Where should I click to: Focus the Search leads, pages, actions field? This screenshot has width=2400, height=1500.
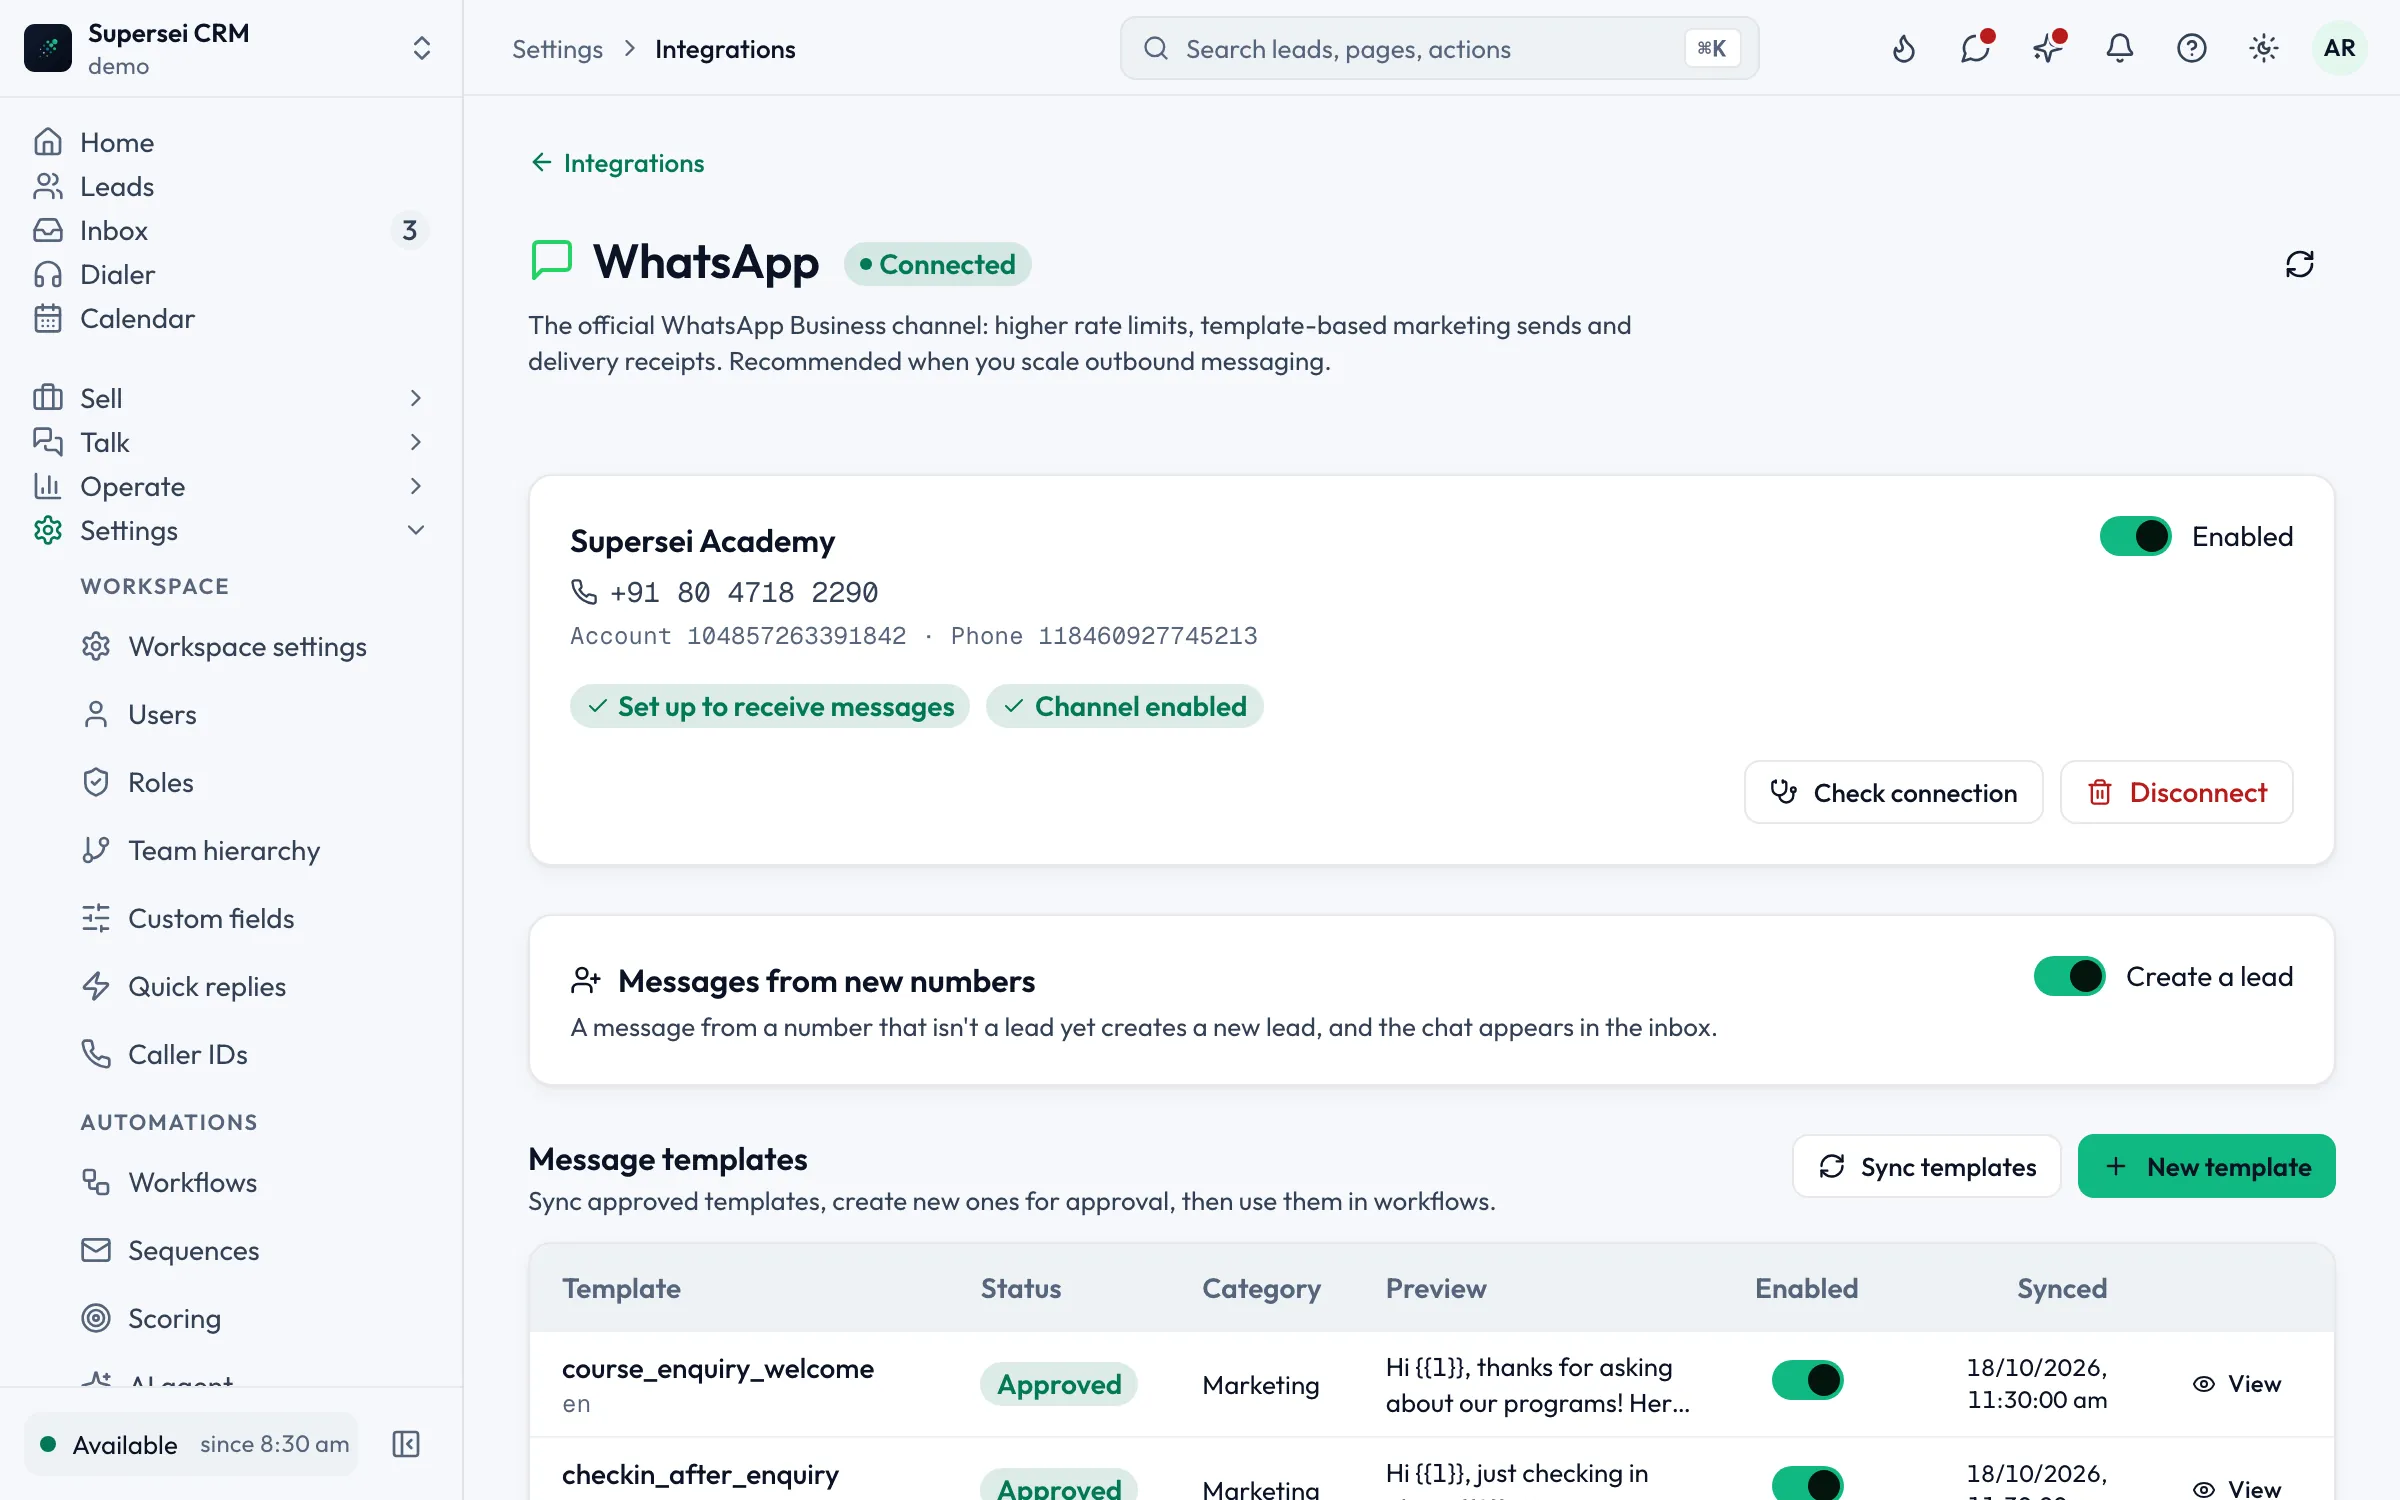pyautogui.click(x=1439, y=48)
